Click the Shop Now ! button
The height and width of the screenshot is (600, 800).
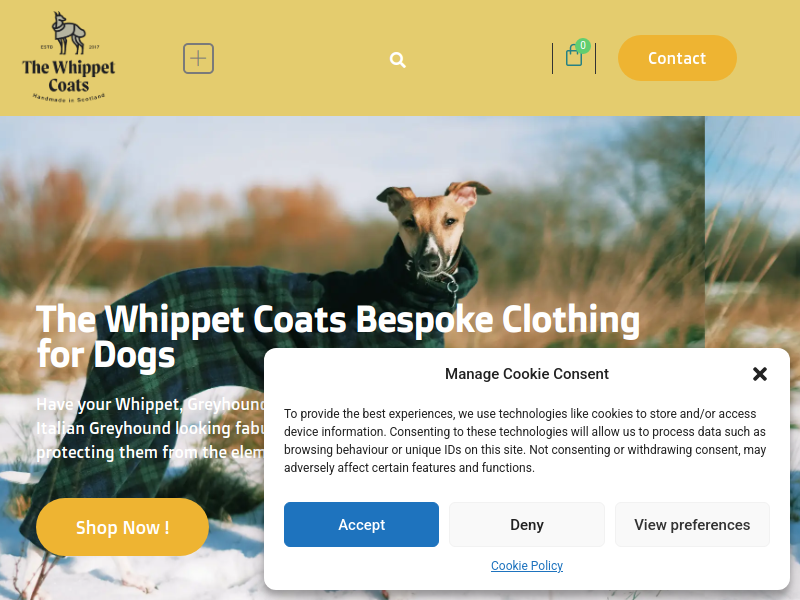click(122, 527)
